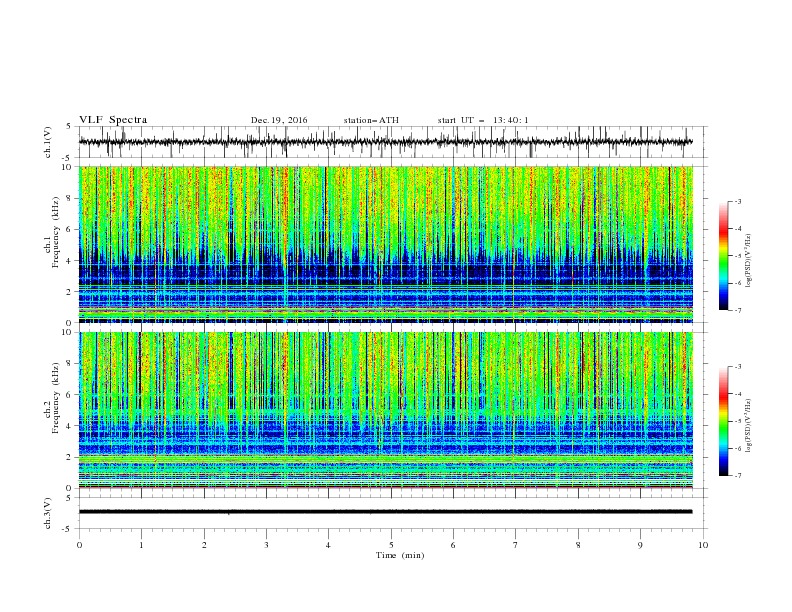Click the ch.2 color scale bar

tap(723, 421)
